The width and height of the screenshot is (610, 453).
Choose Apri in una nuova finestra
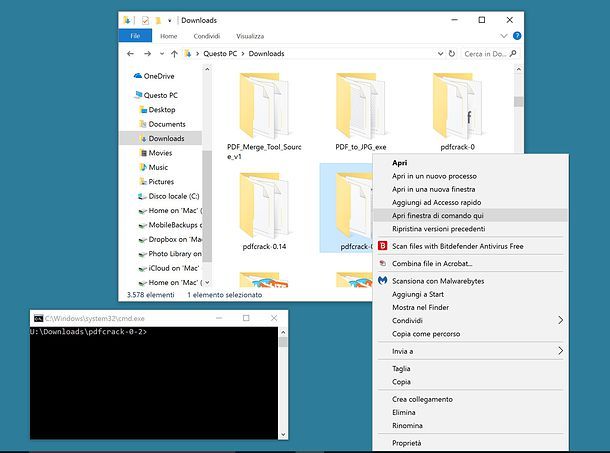coord(433,190)
